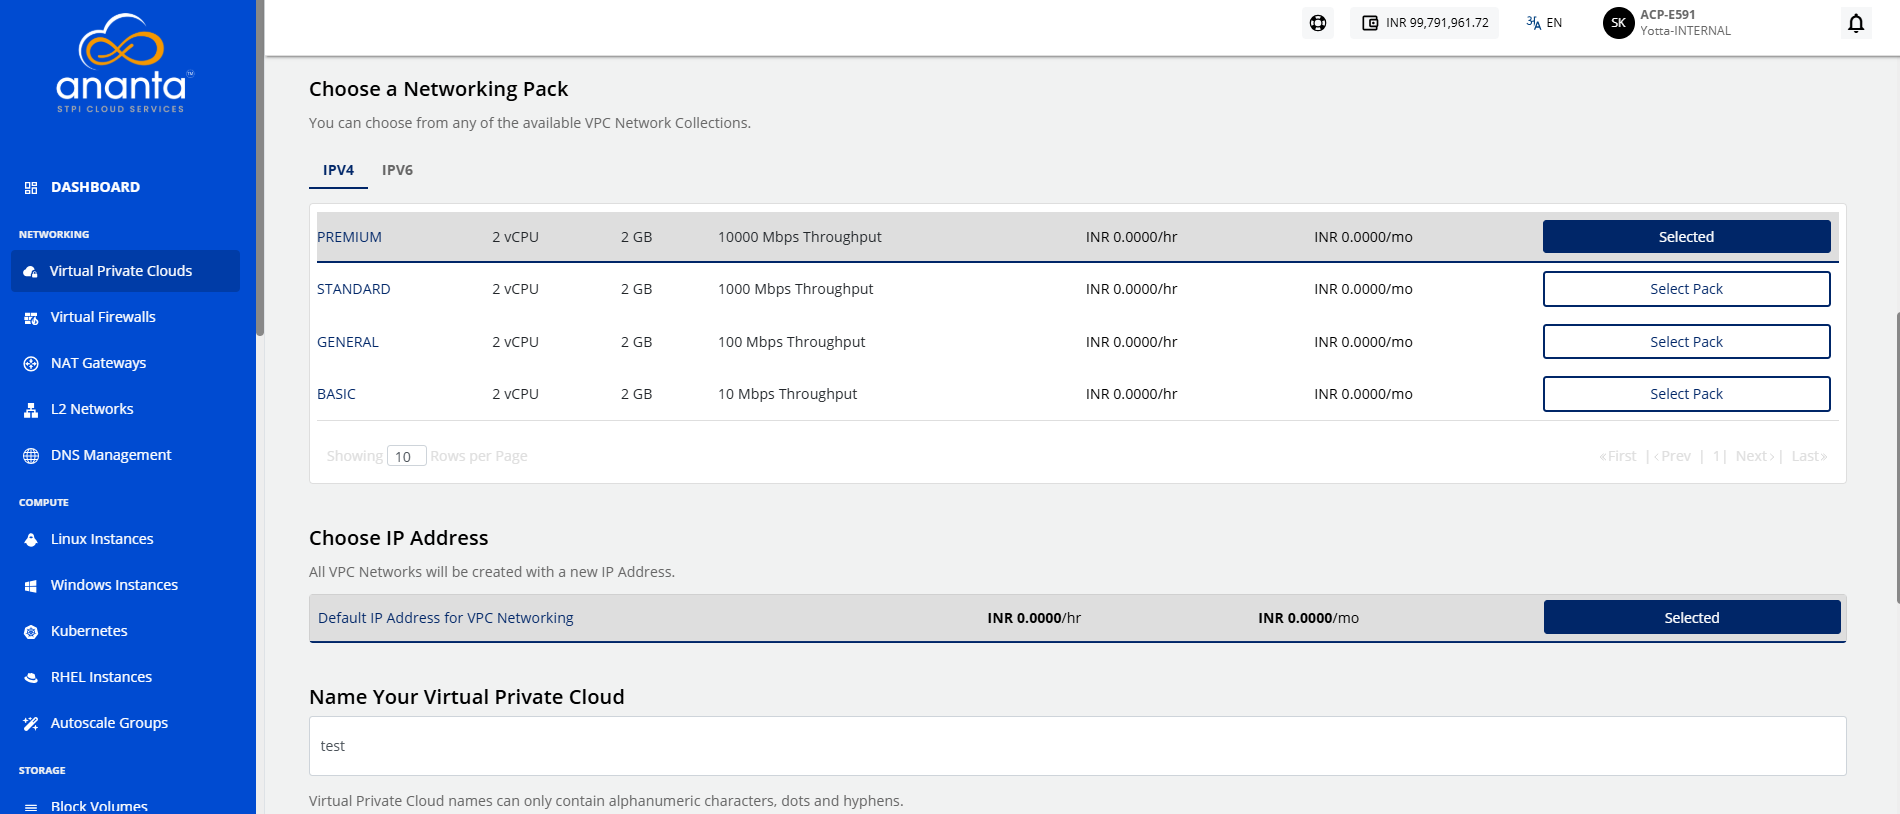Click the L2 Networks sidebar icon
This screenshot has width=1900, height=814.
click(31, 410)
